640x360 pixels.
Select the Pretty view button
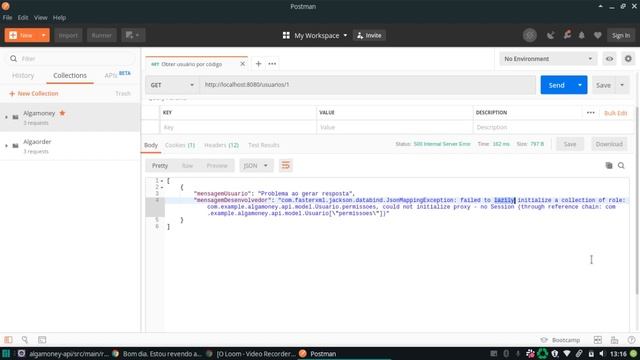pos(160,165)
